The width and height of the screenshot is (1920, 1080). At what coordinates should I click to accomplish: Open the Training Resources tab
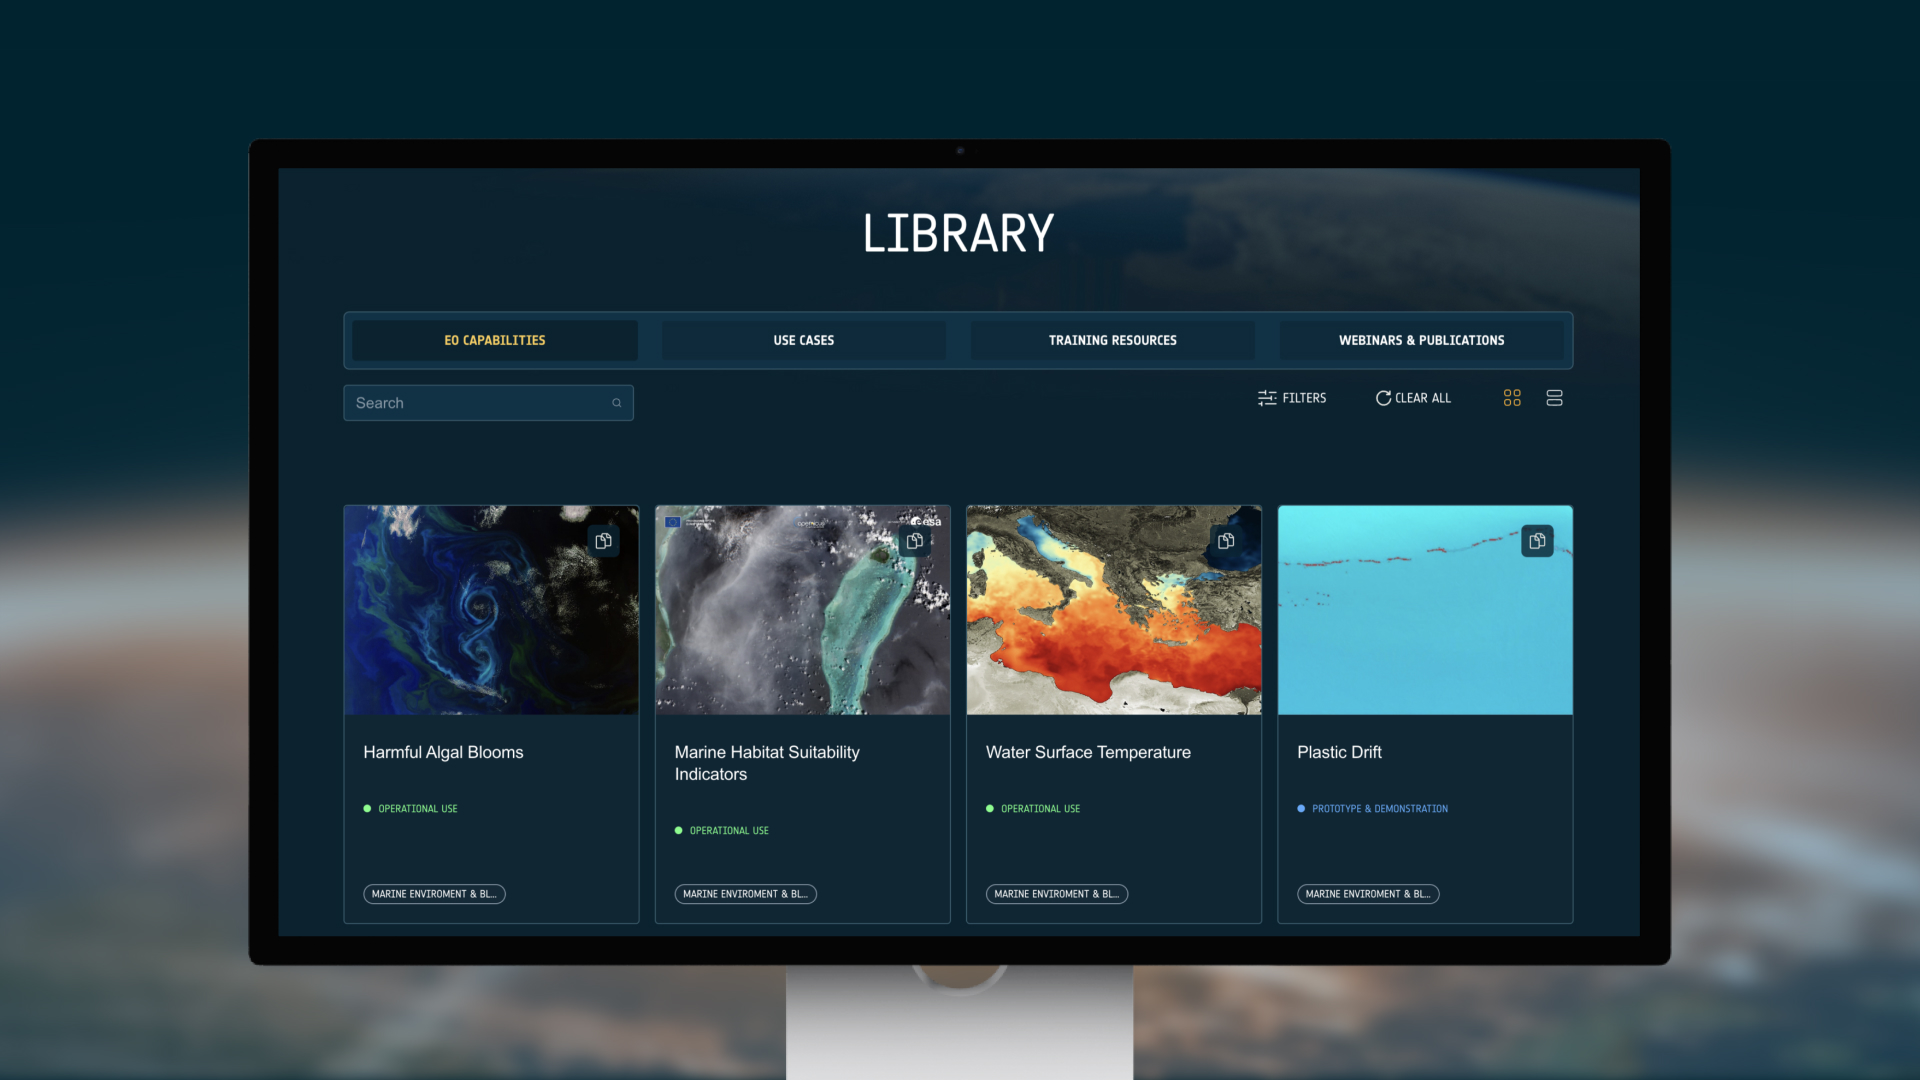pyautogui.click(x=1112, y=340)
